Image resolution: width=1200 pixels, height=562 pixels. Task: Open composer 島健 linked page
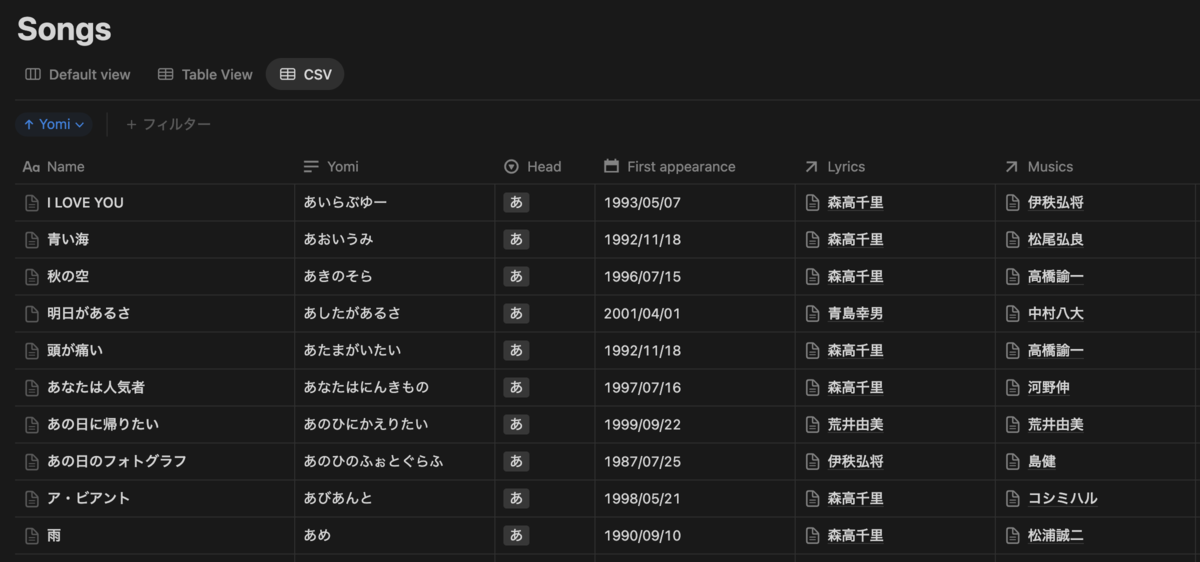click(1042, 461)
